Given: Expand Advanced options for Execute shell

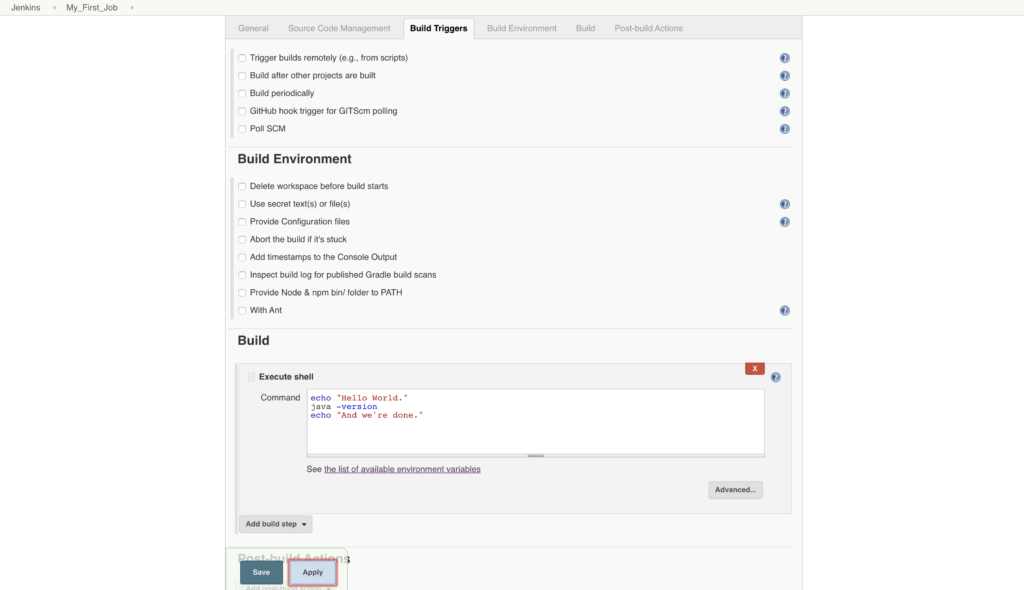Looking at the screenshot, I should pos(735,490).
